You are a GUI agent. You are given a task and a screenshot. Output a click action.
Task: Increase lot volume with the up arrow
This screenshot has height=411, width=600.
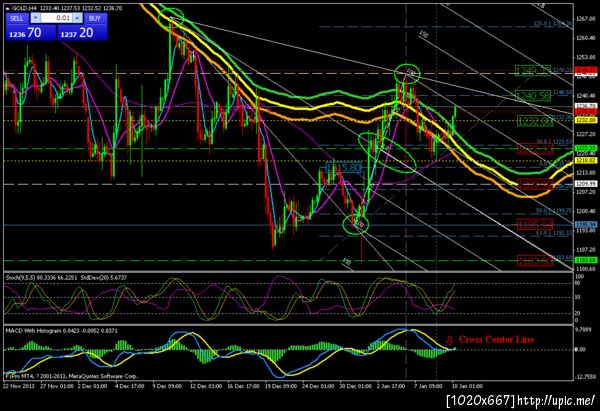pyautogui.click(x=78, y=18)
